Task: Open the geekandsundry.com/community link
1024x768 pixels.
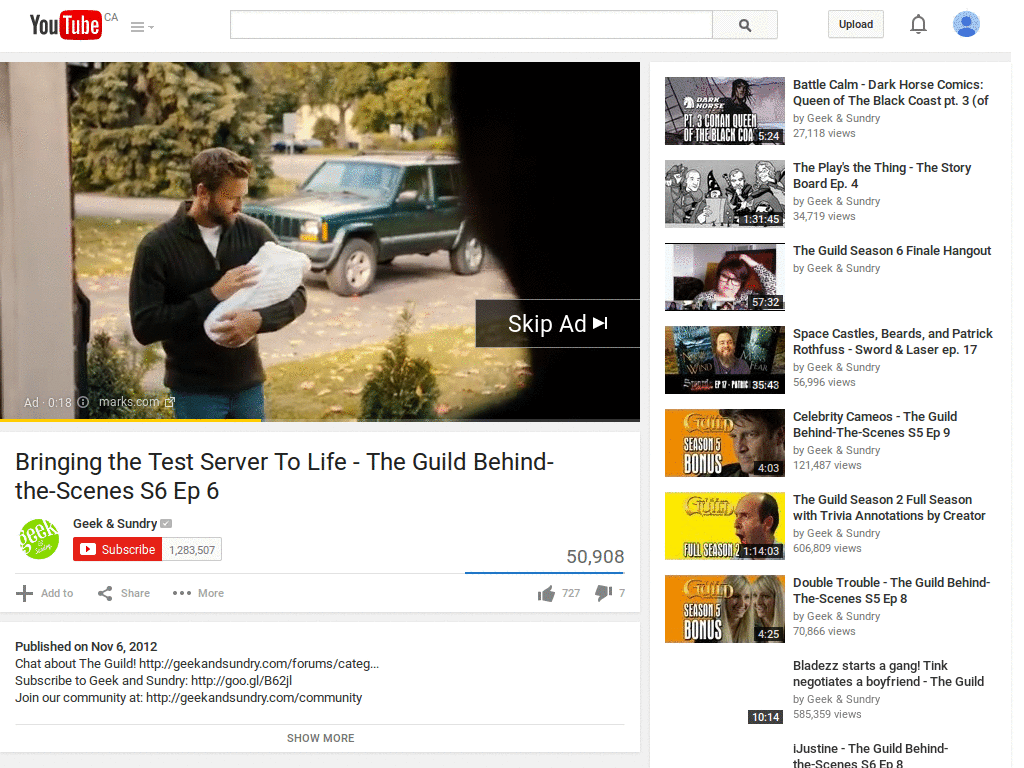Action: coord(254,697)
